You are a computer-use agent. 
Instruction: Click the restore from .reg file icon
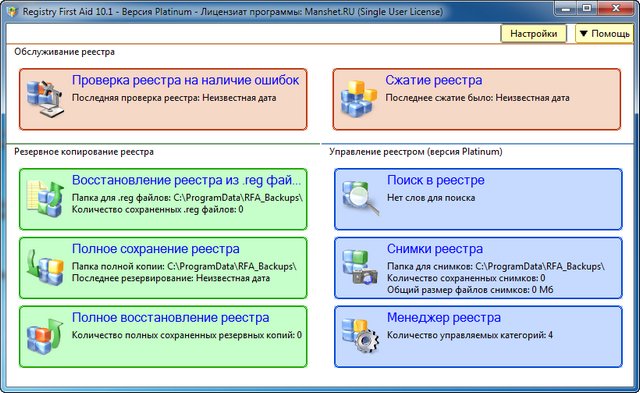[x=45, y=198]
